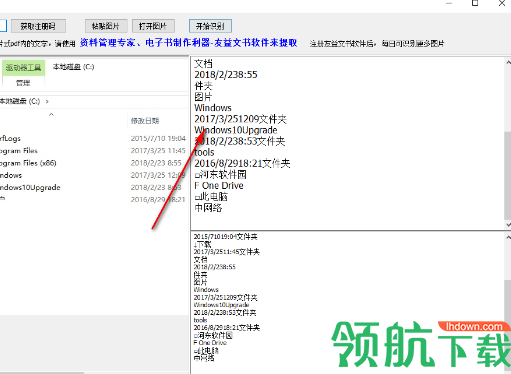Click the 本地磁盘 (C:) title text
511x374 pixels.
click(73, 67)
